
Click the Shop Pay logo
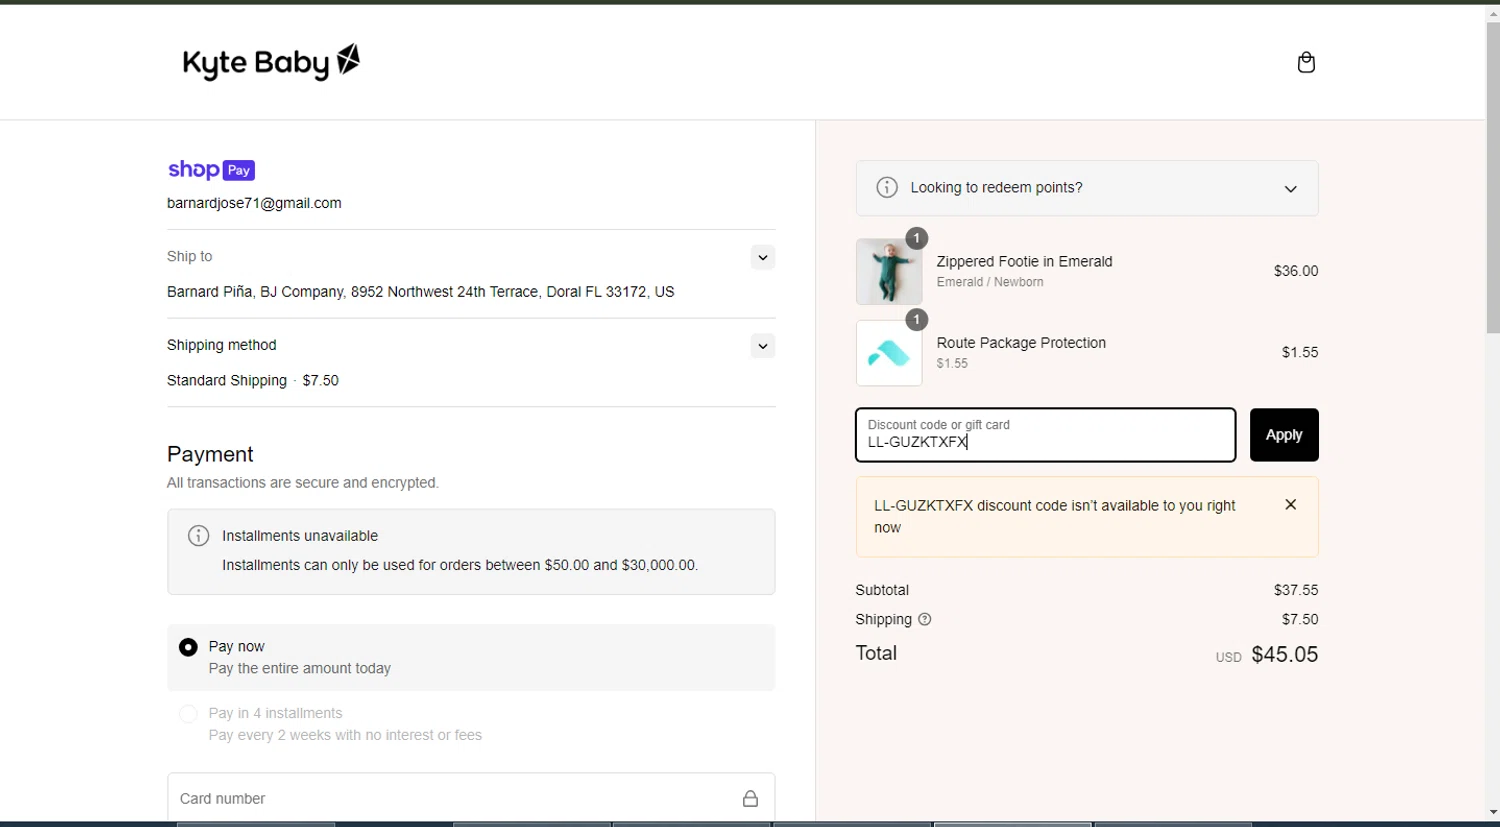pos(211,170)
